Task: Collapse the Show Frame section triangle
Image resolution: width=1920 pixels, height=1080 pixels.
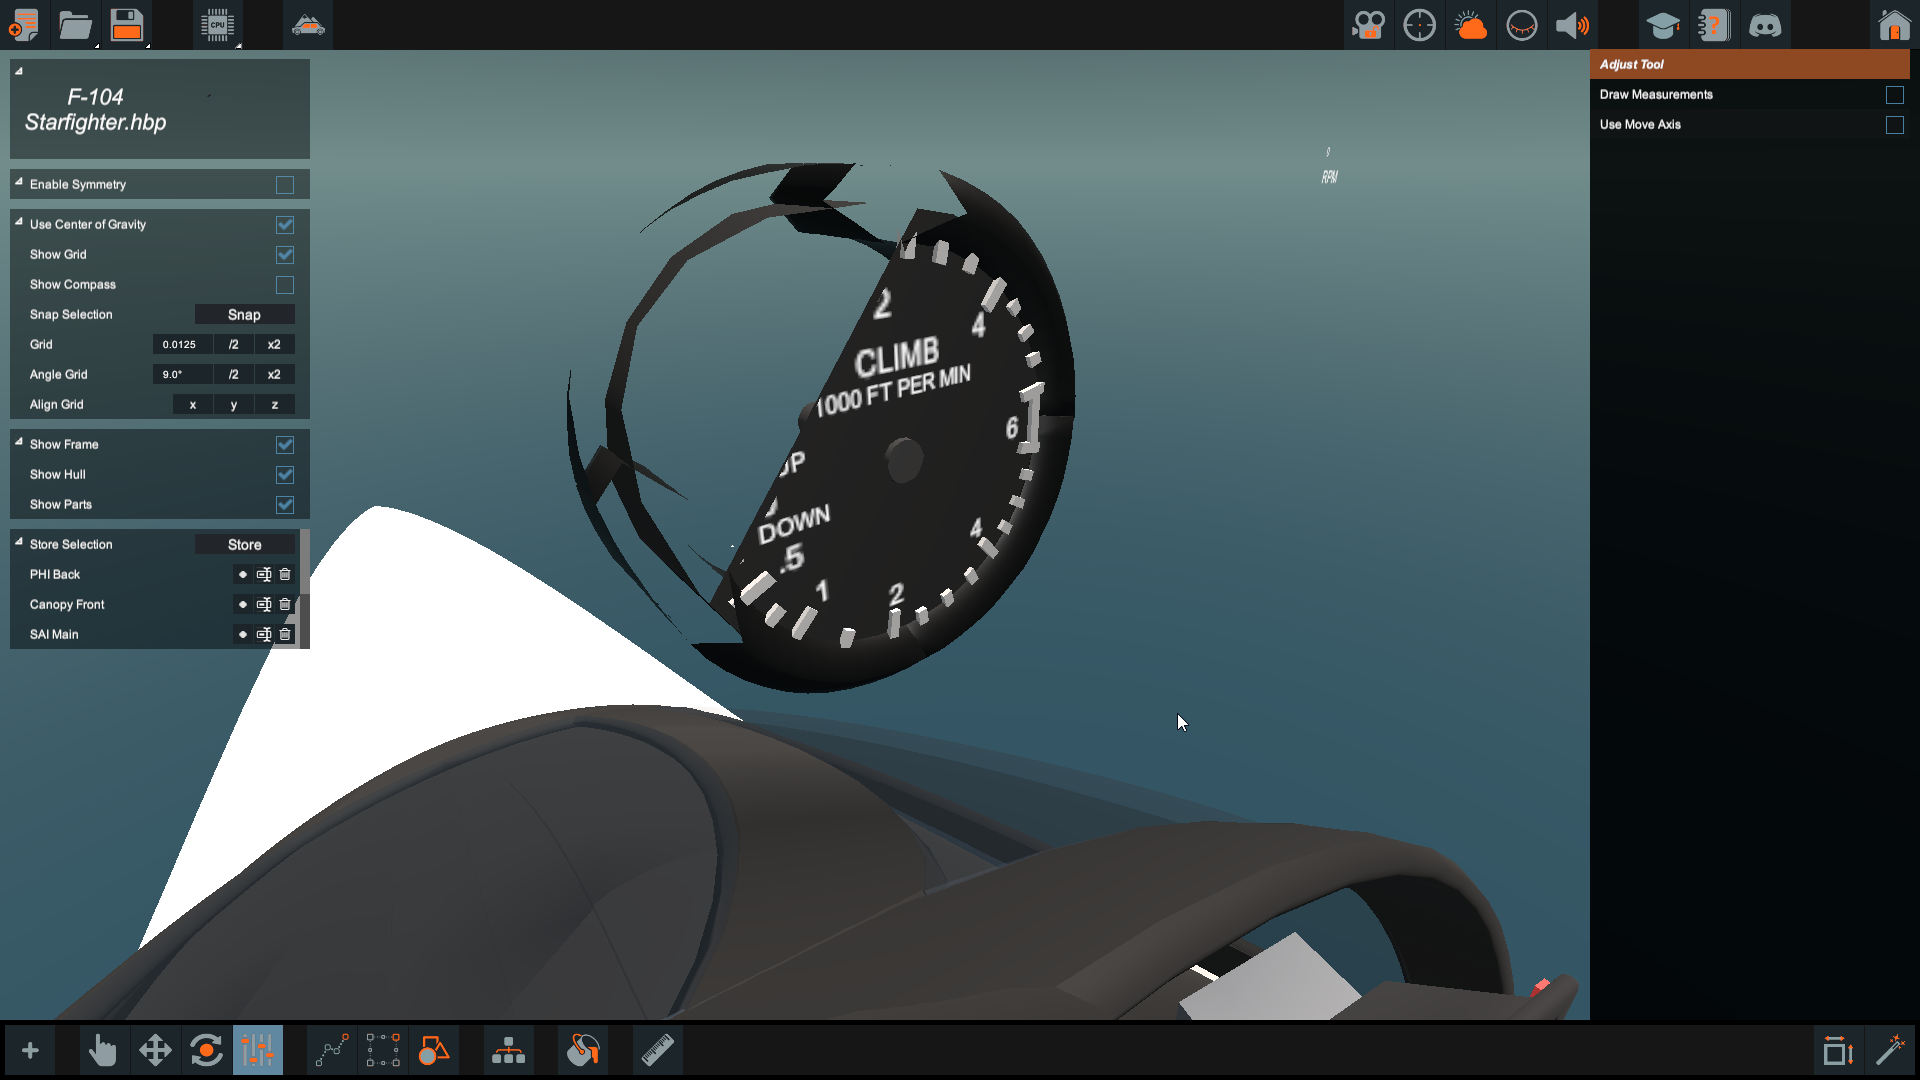Action: tap(19, 442)
